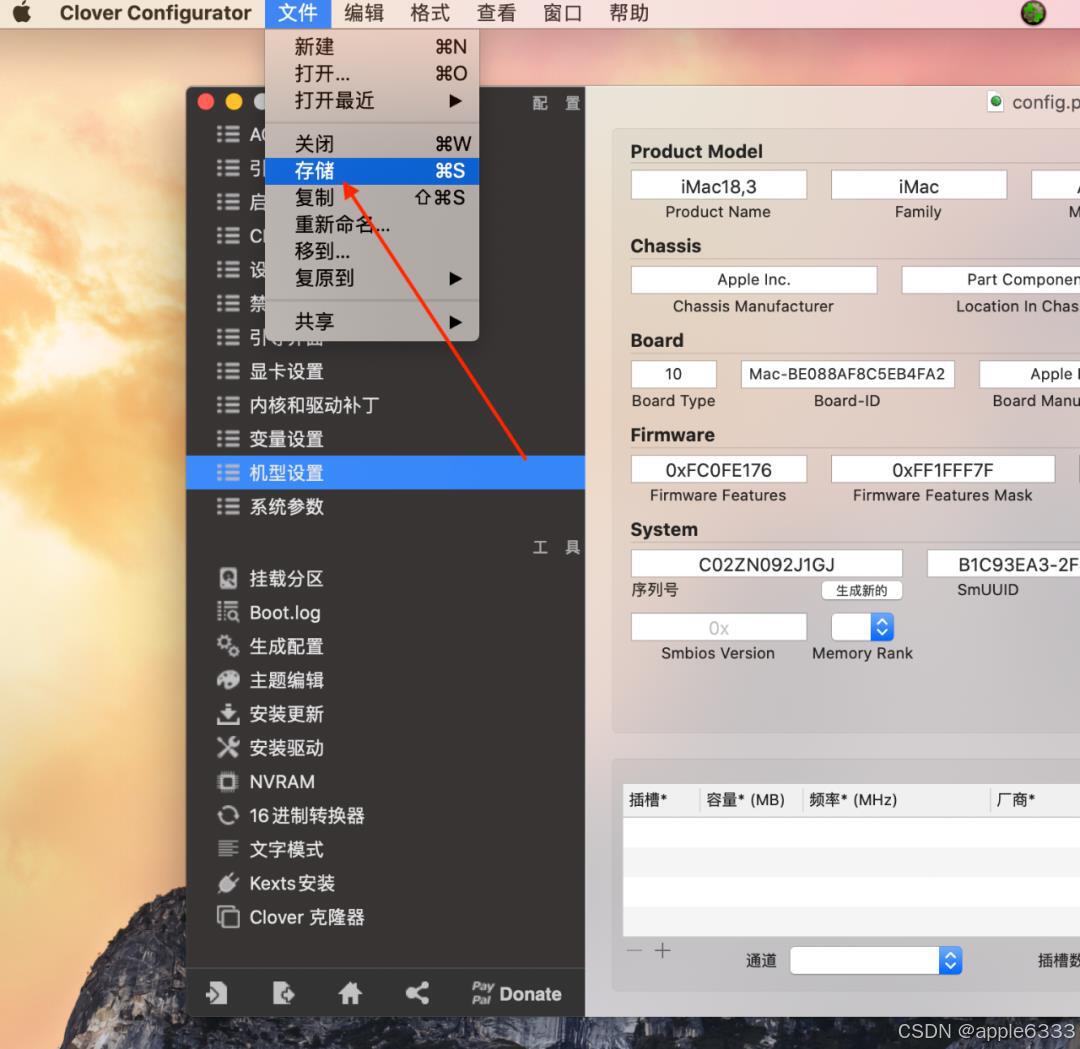
Task: Click the 安装更新 download icon
Action: [227, 714]
